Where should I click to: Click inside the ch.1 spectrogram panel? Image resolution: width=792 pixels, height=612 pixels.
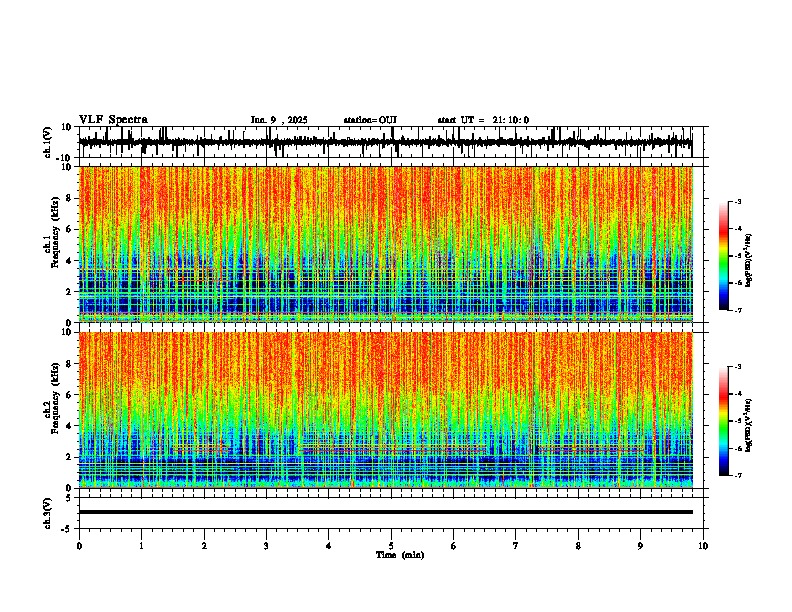click(386, 244)
